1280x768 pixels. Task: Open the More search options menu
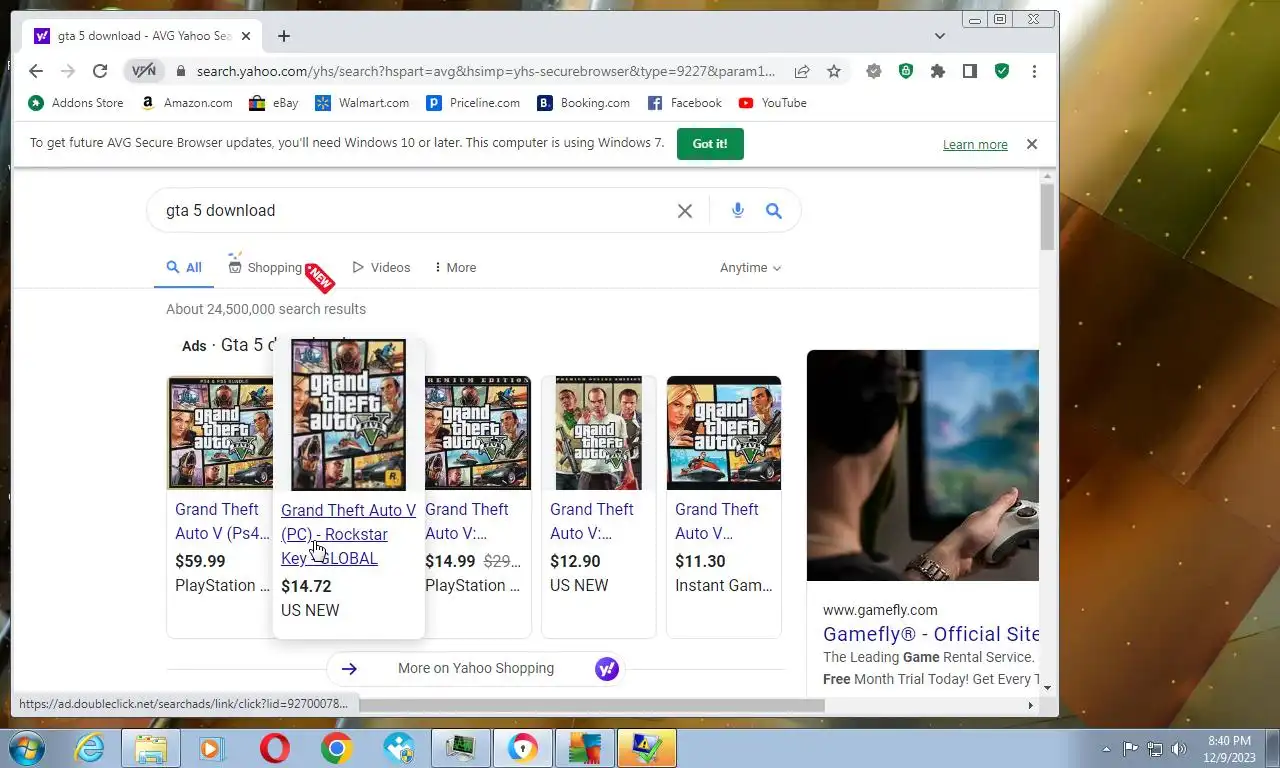point(455,268)
